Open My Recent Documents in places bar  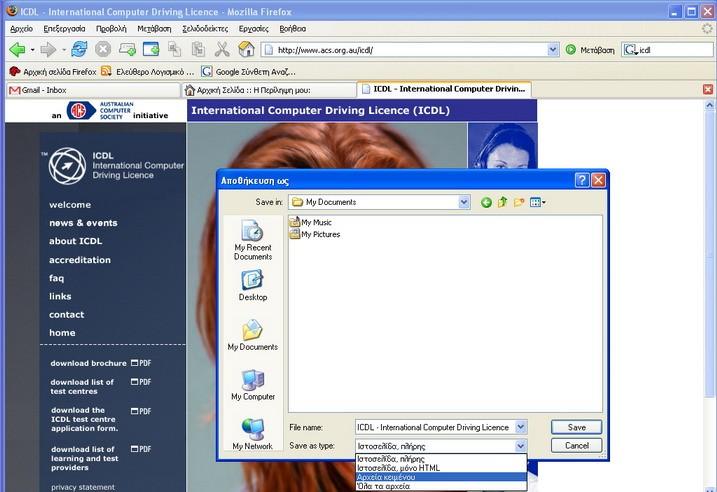[253, 240]
